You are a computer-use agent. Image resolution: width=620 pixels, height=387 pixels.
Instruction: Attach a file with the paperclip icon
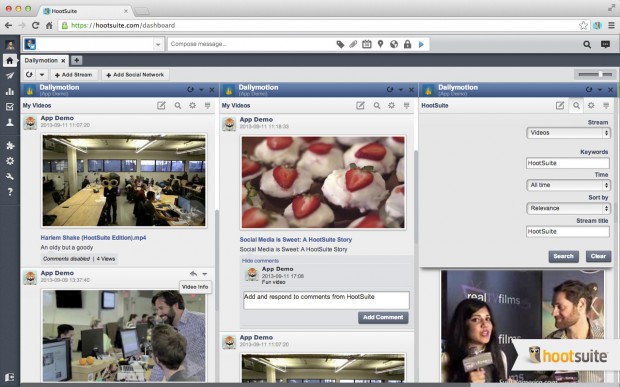tap(353, 44)
